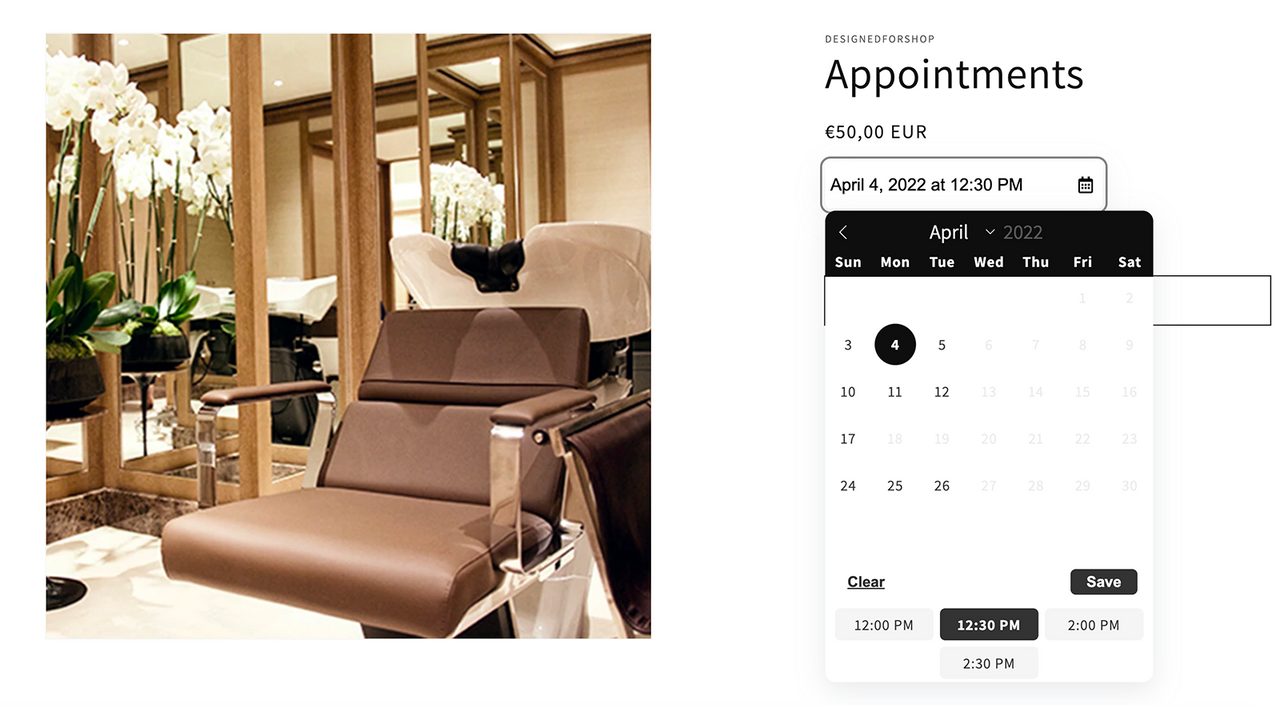The width and height of the screenshot is (1280, 720).
Task: Expand the April month dropdown
Action: coord(961,232)
